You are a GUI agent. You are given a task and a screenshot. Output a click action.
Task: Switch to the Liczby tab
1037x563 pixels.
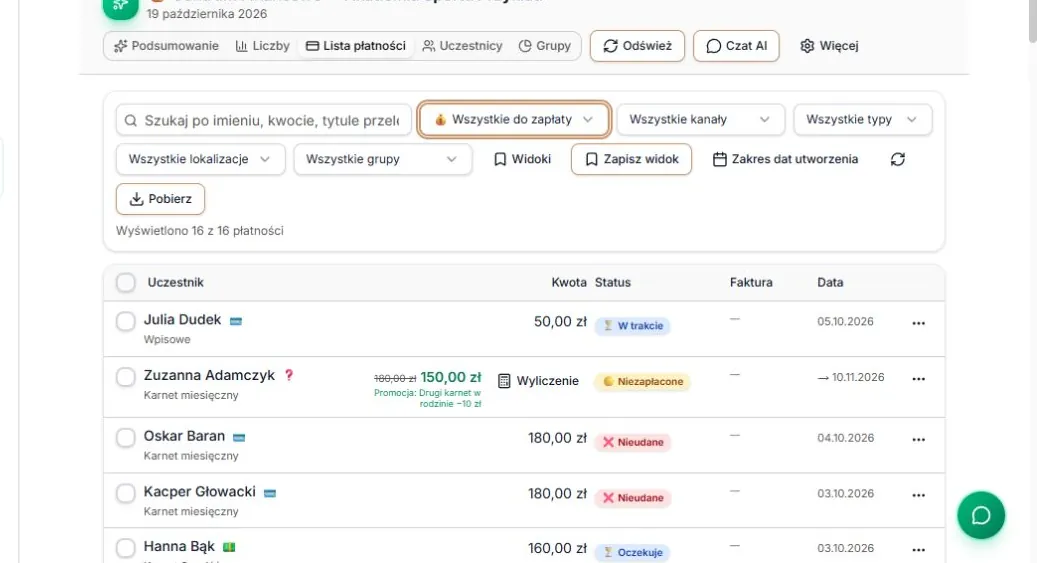263,46
